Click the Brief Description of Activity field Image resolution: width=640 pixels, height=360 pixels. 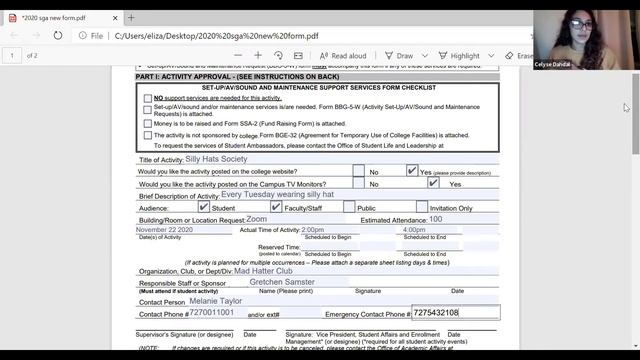[x=360, y=195]
